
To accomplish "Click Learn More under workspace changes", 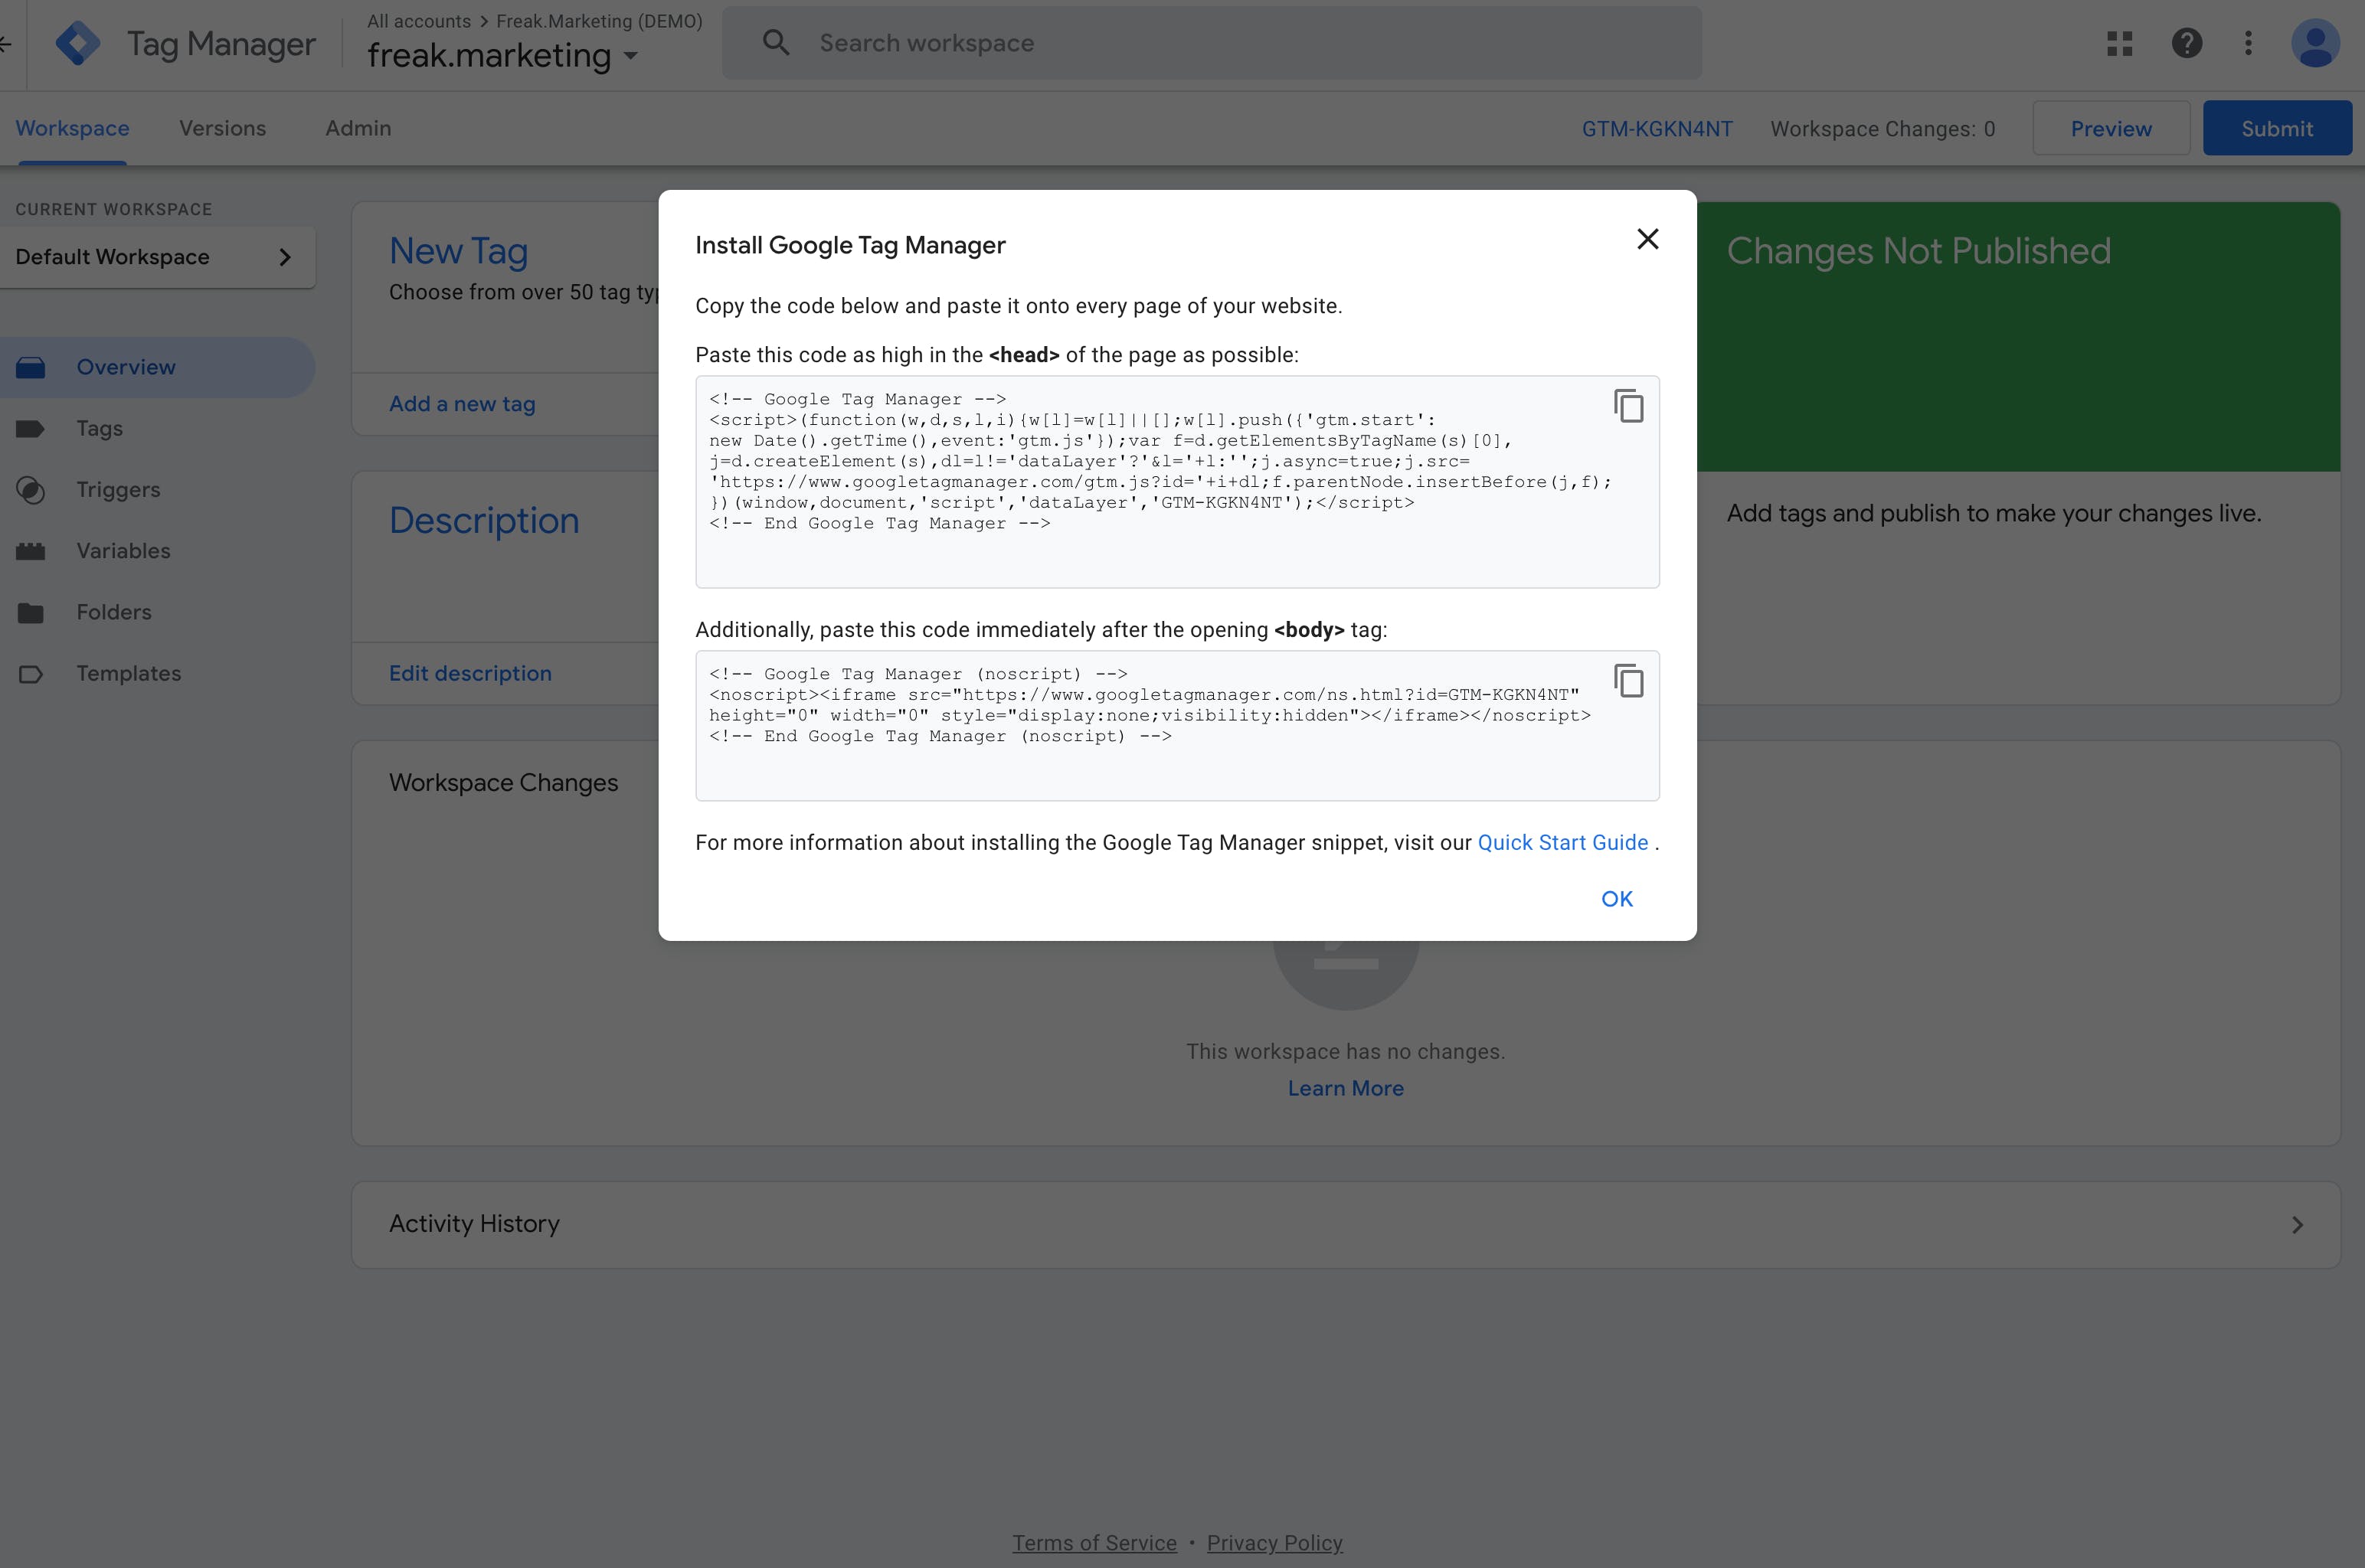I will coord(1345,1088).
